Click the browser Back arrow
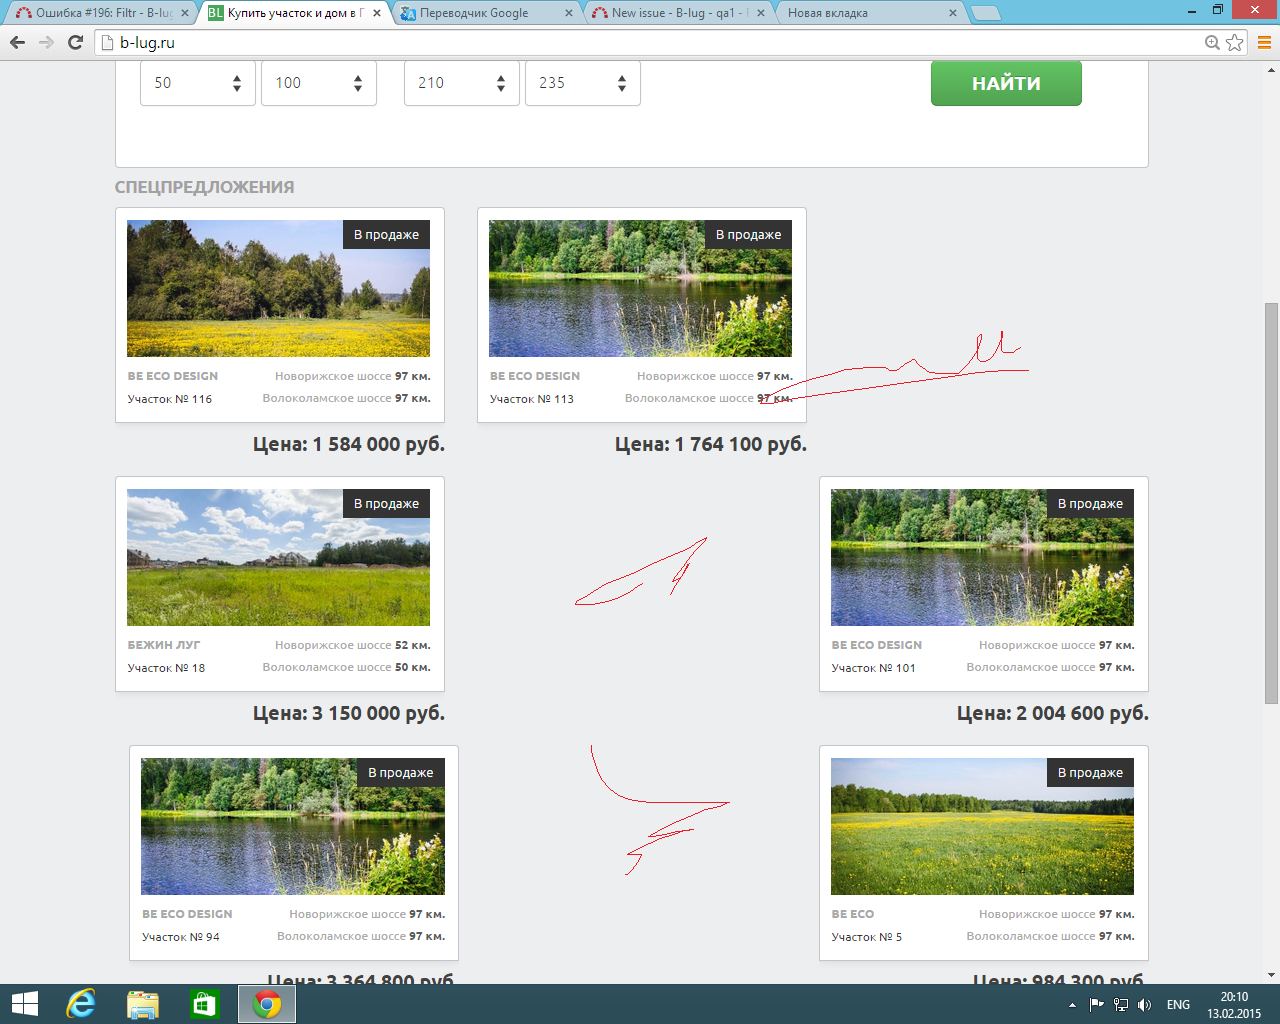1280x1024 pixels. click(x=17, y=42)
